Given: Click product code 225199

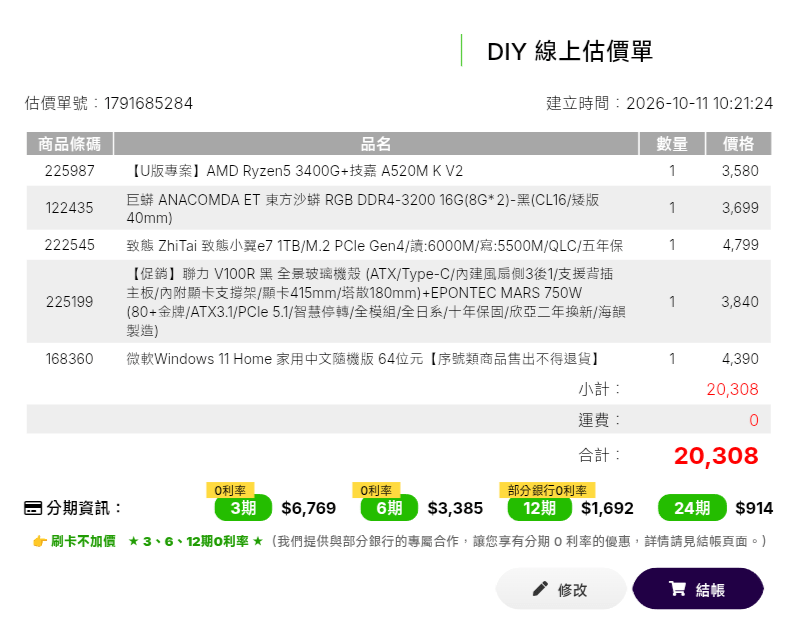Looking at the screenshot, I should click(x=70, y=302).
